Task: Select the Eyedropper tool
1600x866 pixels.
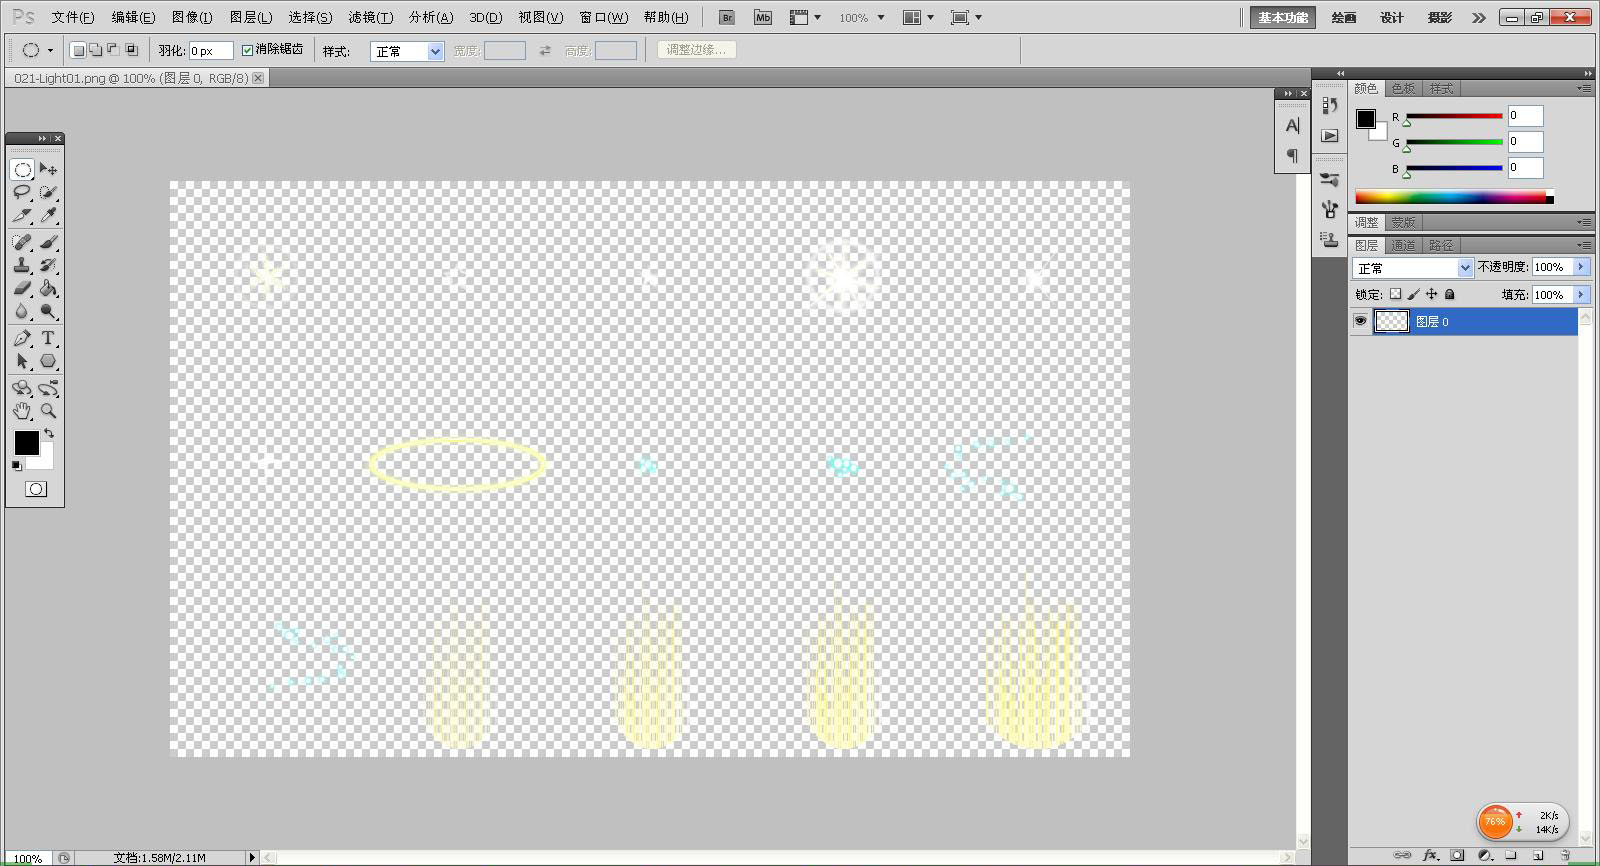Action: [48, 215]
